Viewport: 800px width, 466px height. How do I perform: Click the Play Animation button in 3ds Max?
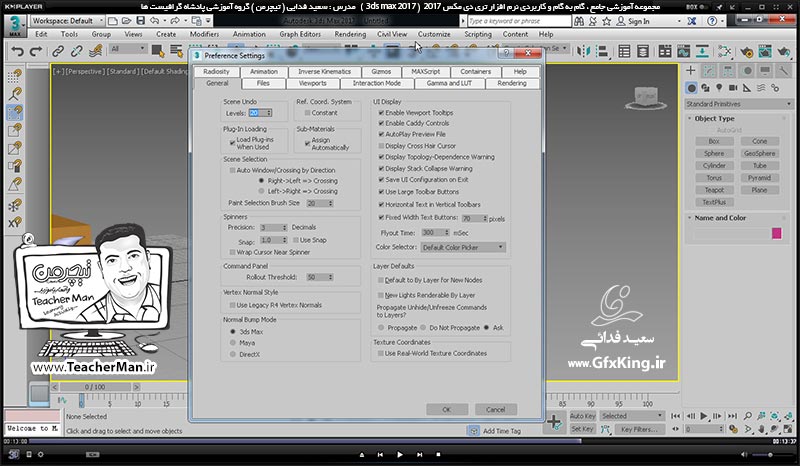tap(704, 416)
